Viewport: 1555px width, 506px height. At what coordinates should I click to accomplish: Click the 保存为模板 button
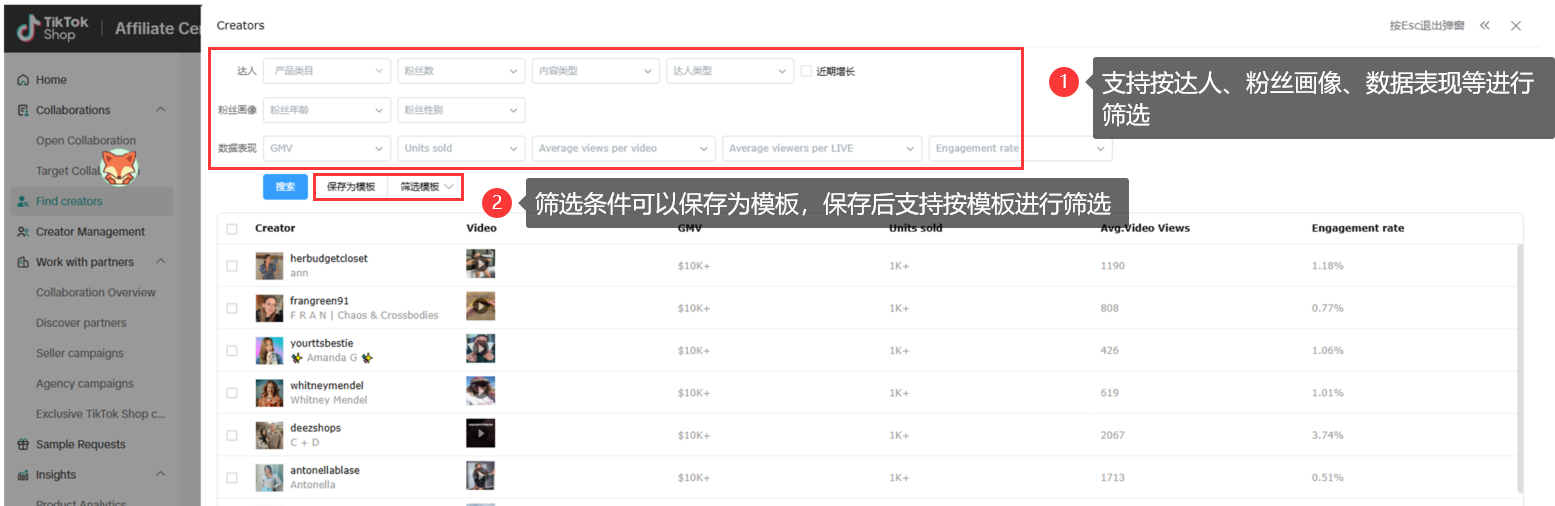(x=351, y=187)
